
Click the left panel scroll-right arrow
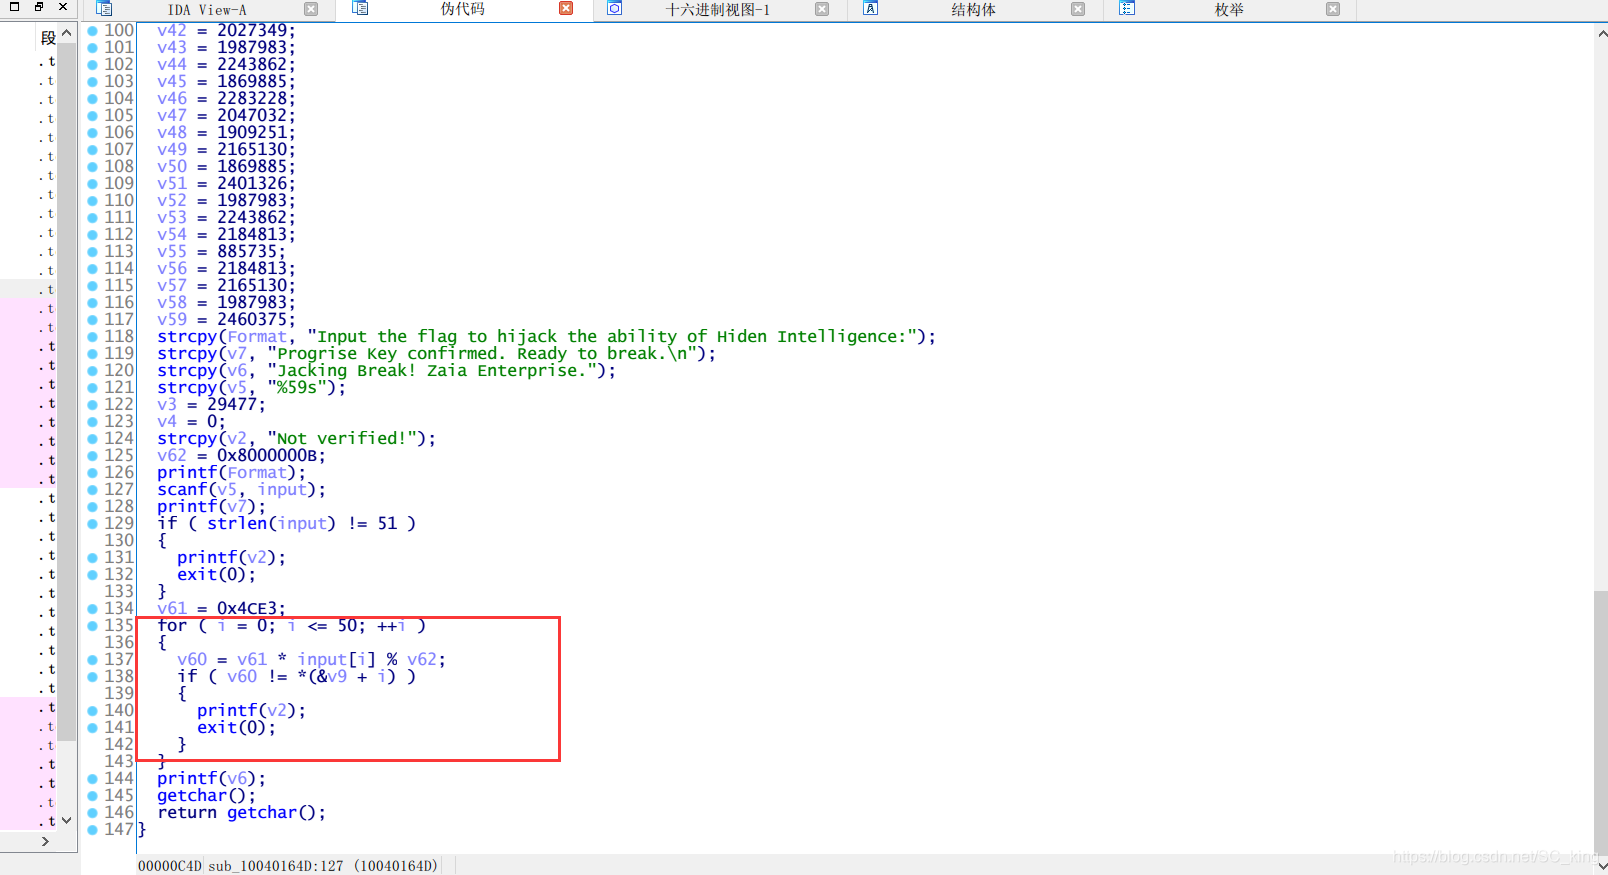click(45, 842)
